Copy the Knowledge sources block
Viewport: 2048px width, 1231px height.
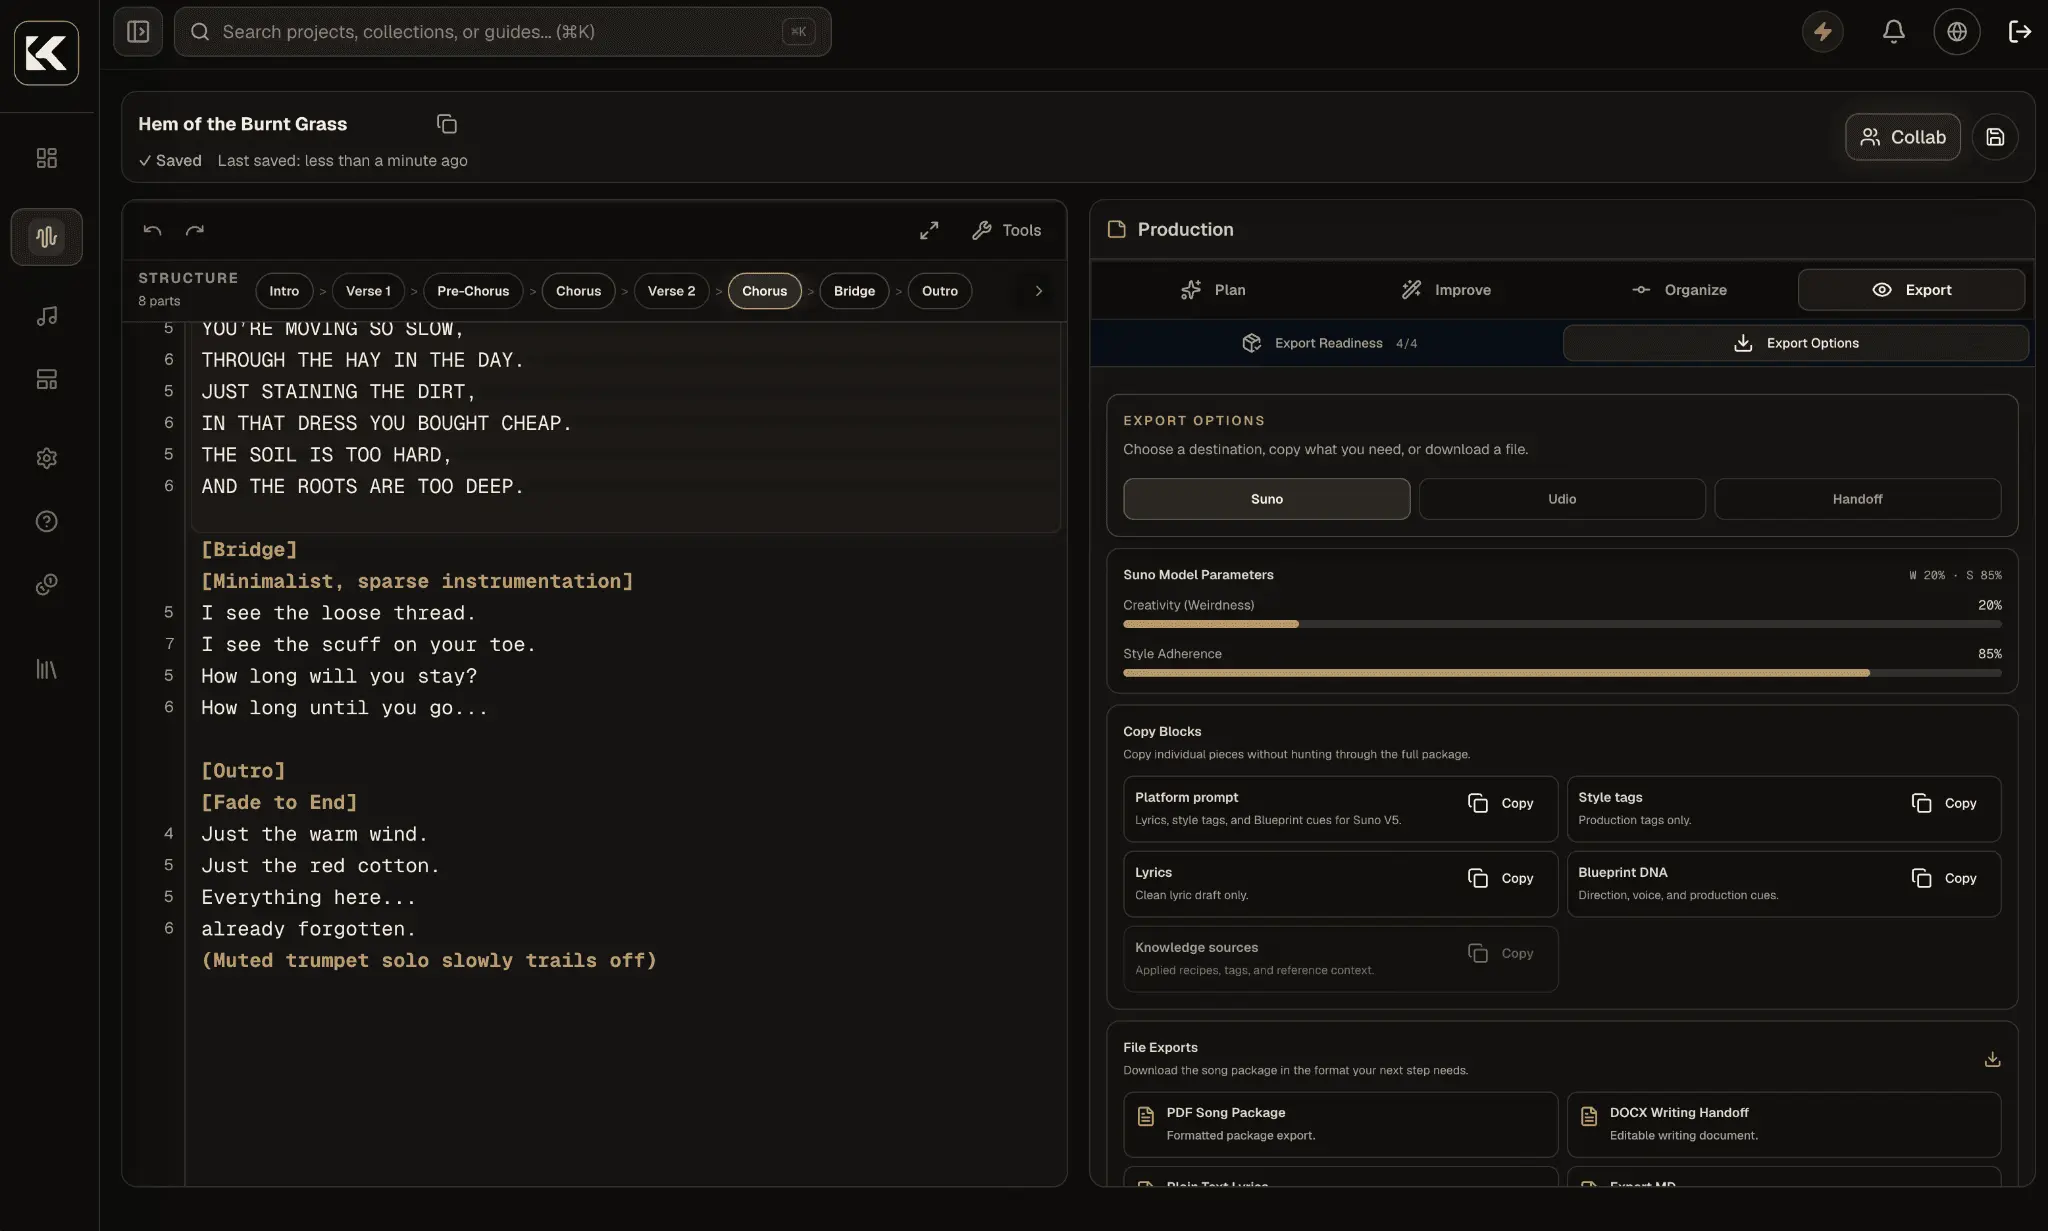pos(1500,953)
